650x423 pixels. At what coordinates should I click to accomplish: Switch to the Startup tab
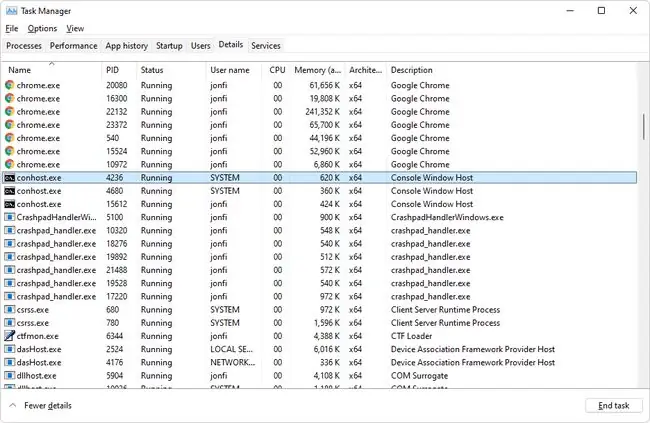coord(169,46)
